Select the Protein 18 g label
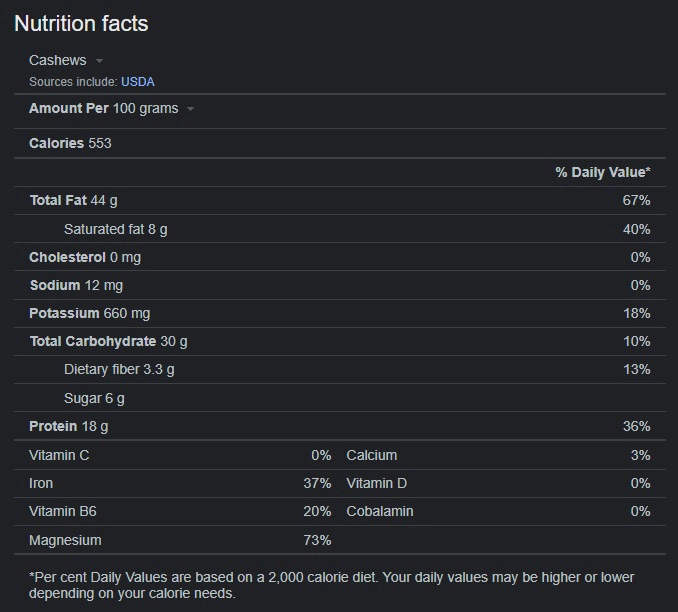The width and height of the screenshot is (678, 612). pos(68,426)
